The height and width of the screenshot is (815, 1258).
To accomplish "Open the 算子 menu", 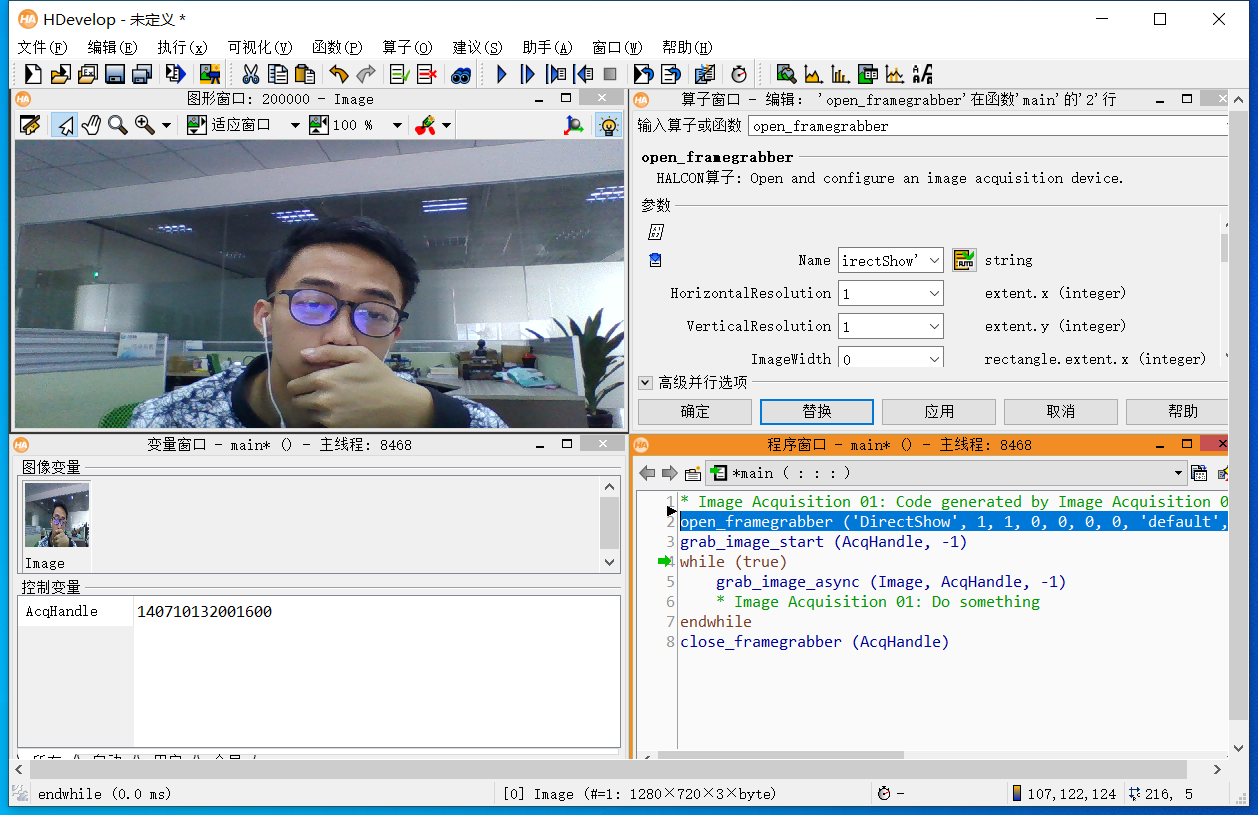I will tap(407, 47).
